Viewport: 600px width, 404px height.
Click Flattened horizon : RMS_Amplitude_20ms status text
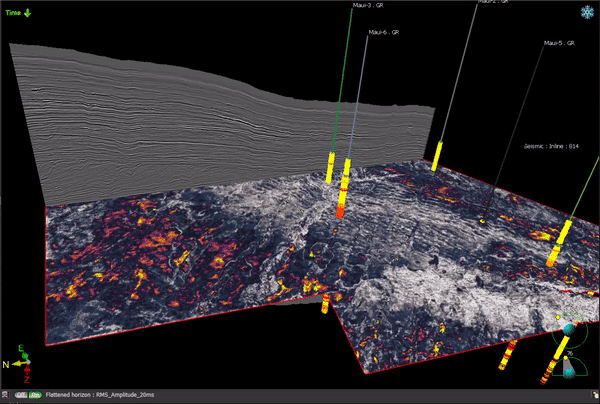[x=100, y=395]
